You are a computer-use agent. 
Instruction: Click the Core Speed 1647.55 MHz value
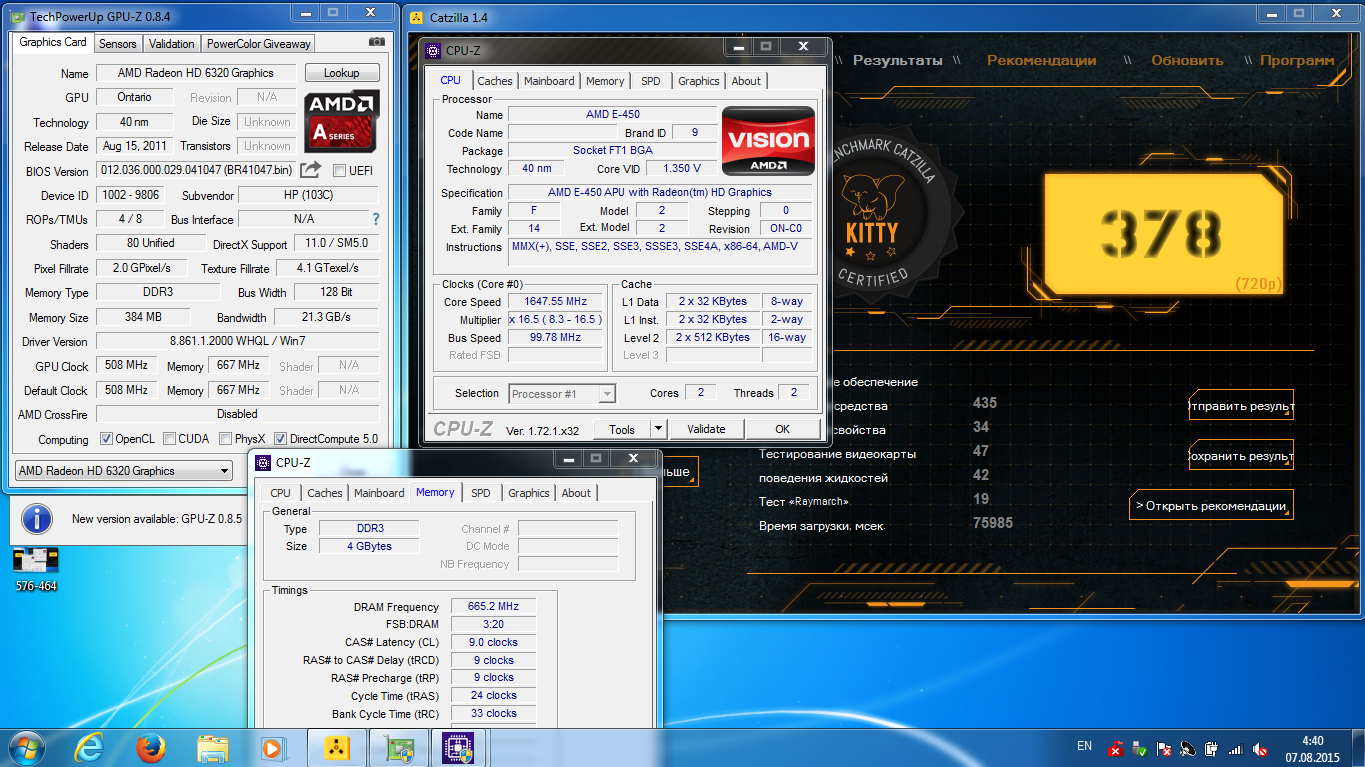tap(555, 301)
